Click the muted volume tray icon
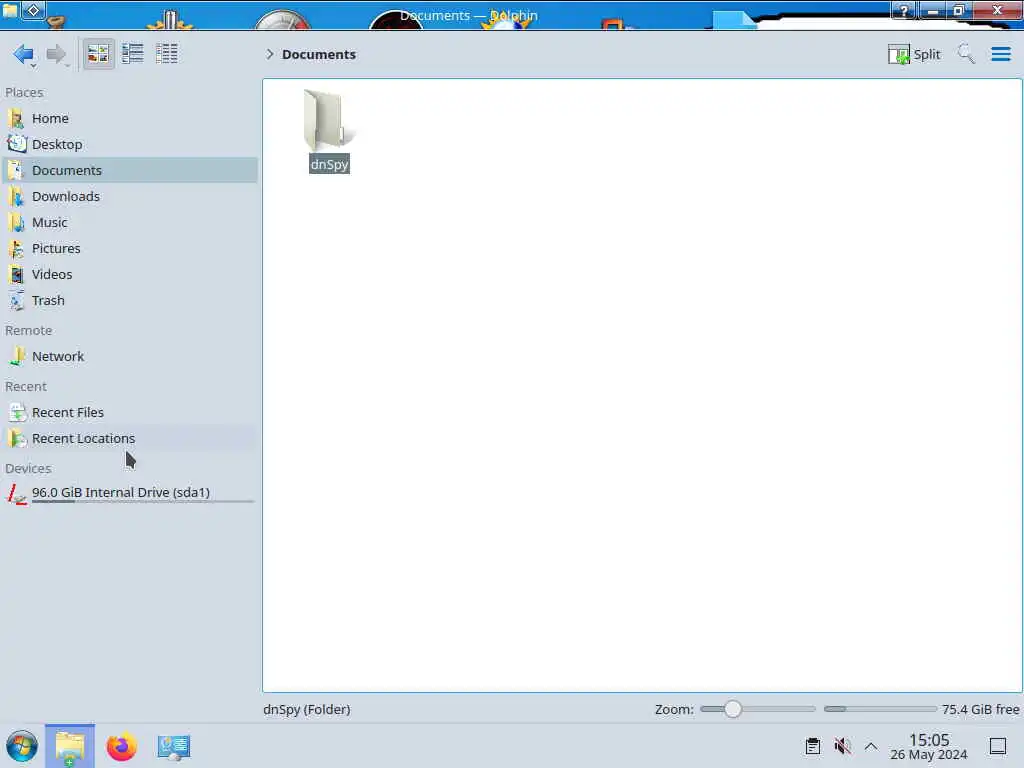1024x768 pixels. (842, 746)
